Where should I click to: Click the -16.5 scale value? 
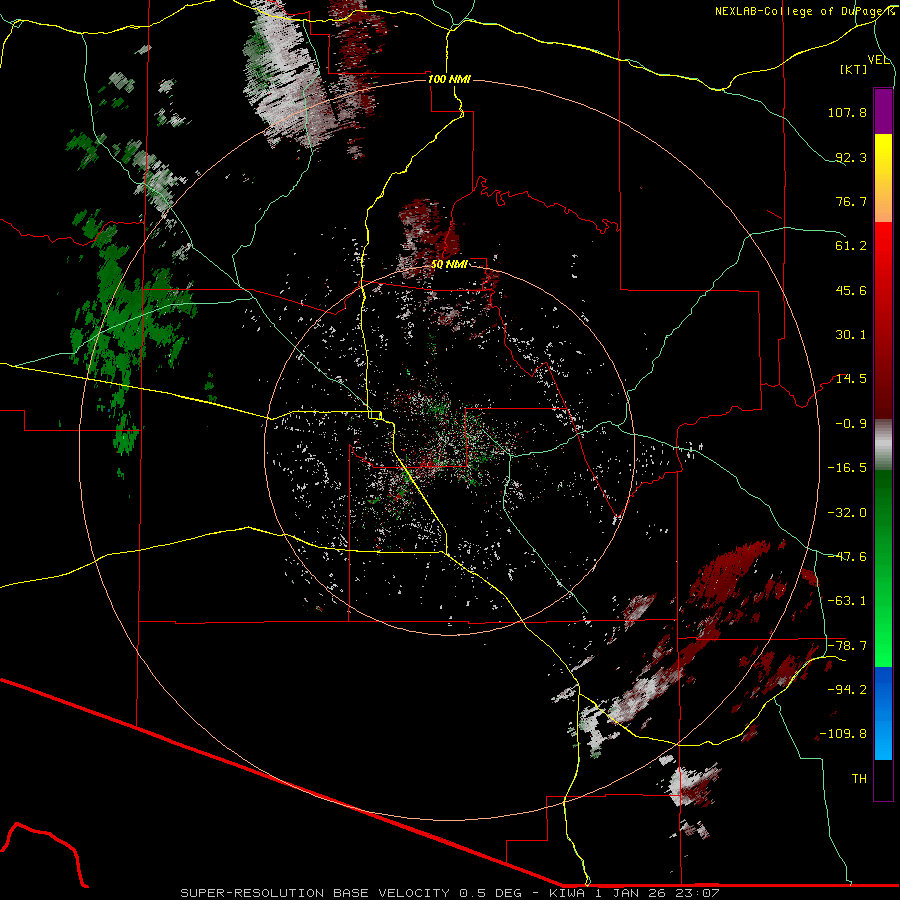coord(847,468)
